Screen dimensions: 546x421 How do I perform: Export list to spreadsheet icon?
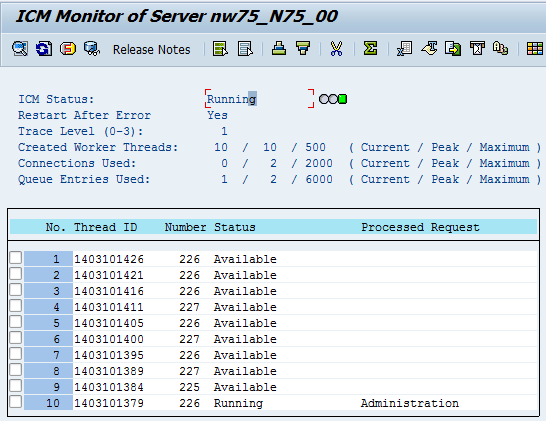[x=404, y=49]
